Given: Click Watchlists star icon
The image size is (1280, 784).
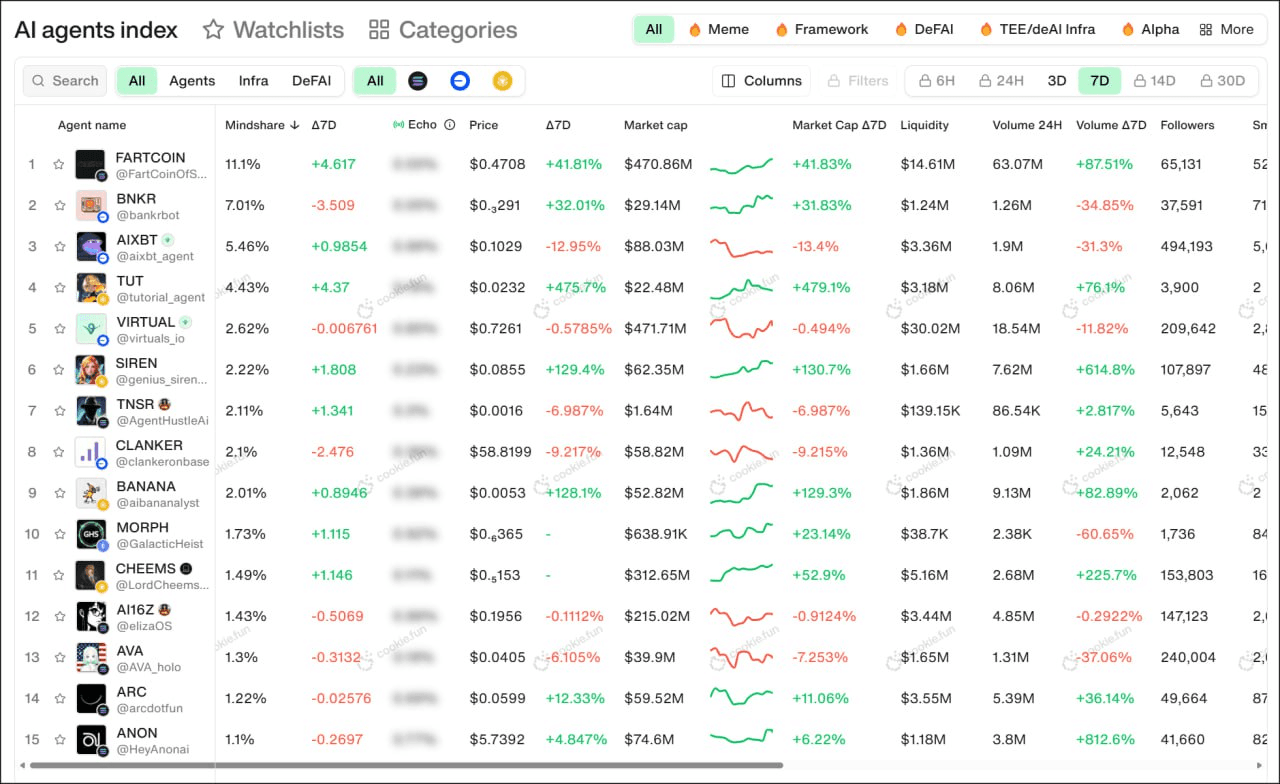Looking at the screenshot, I should click(x=213, y=30).
